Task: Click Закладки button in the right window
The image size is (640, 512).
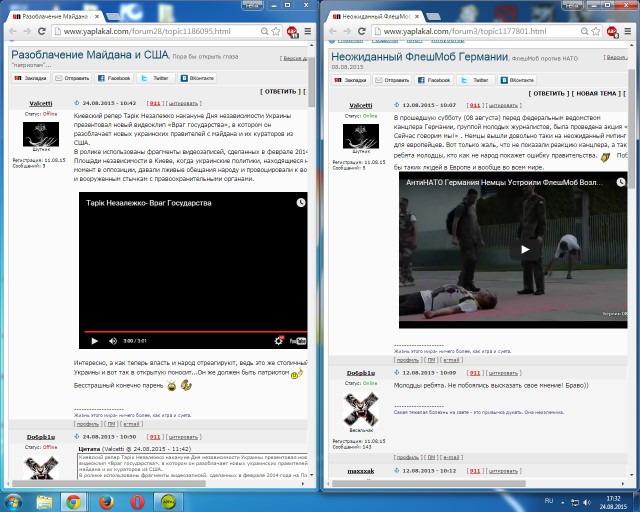Action: pyautogui.click(x=351, y=80)
